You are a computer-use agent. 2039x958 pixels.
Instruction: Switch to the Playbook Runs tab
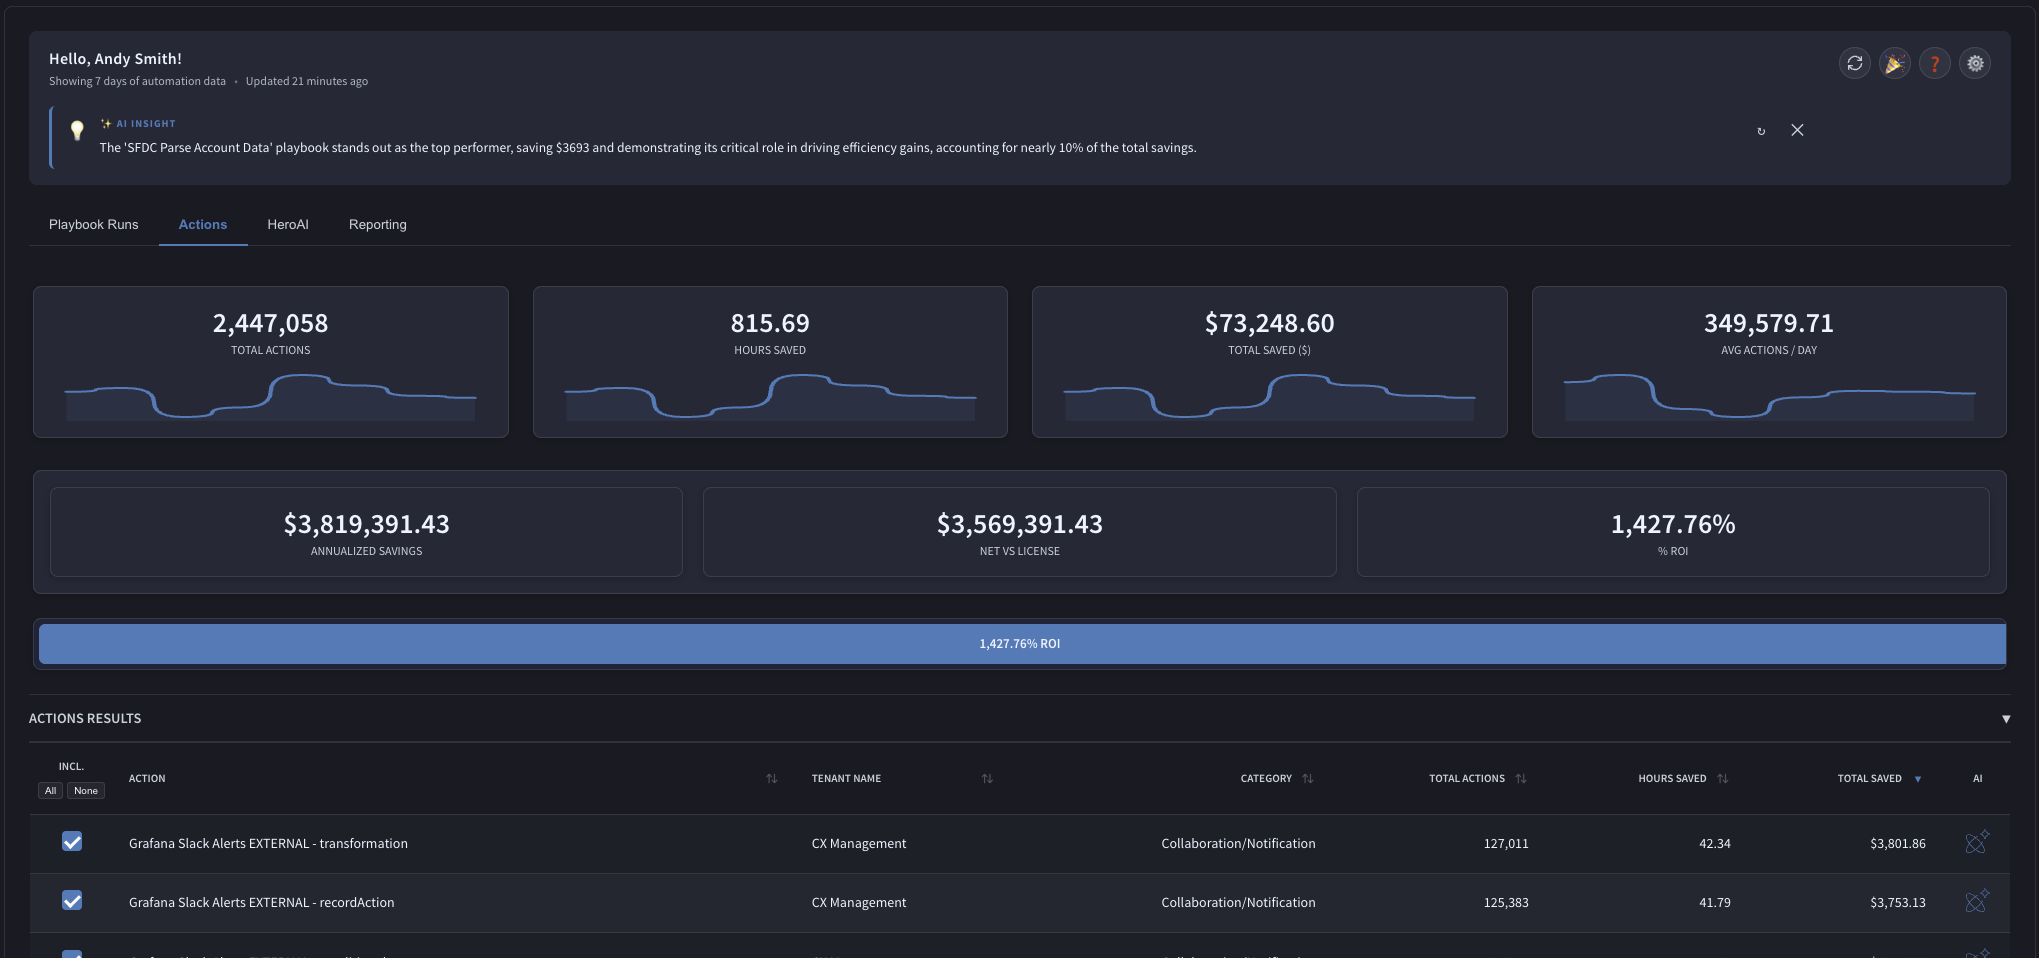(94, 224)
